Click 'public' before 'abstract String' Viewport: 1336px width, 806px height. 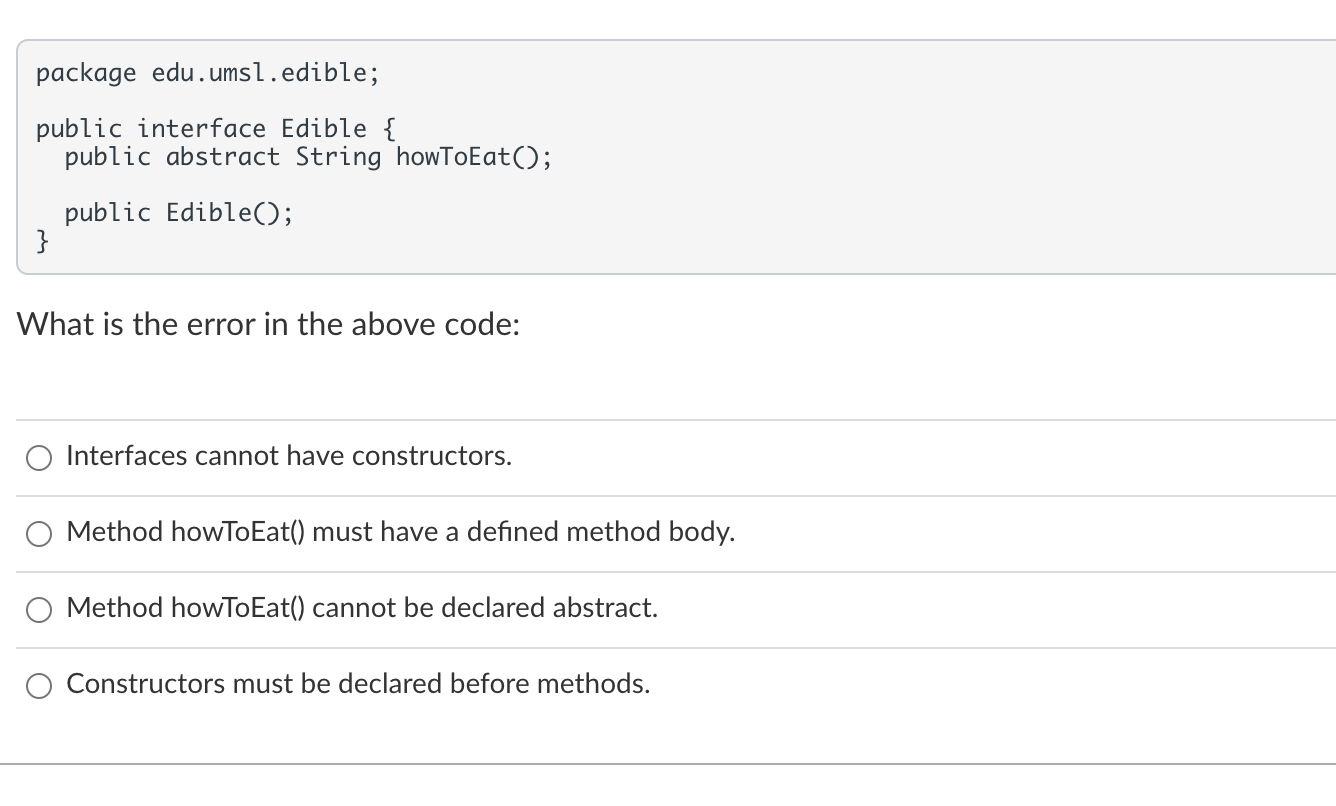coord(108,157)
